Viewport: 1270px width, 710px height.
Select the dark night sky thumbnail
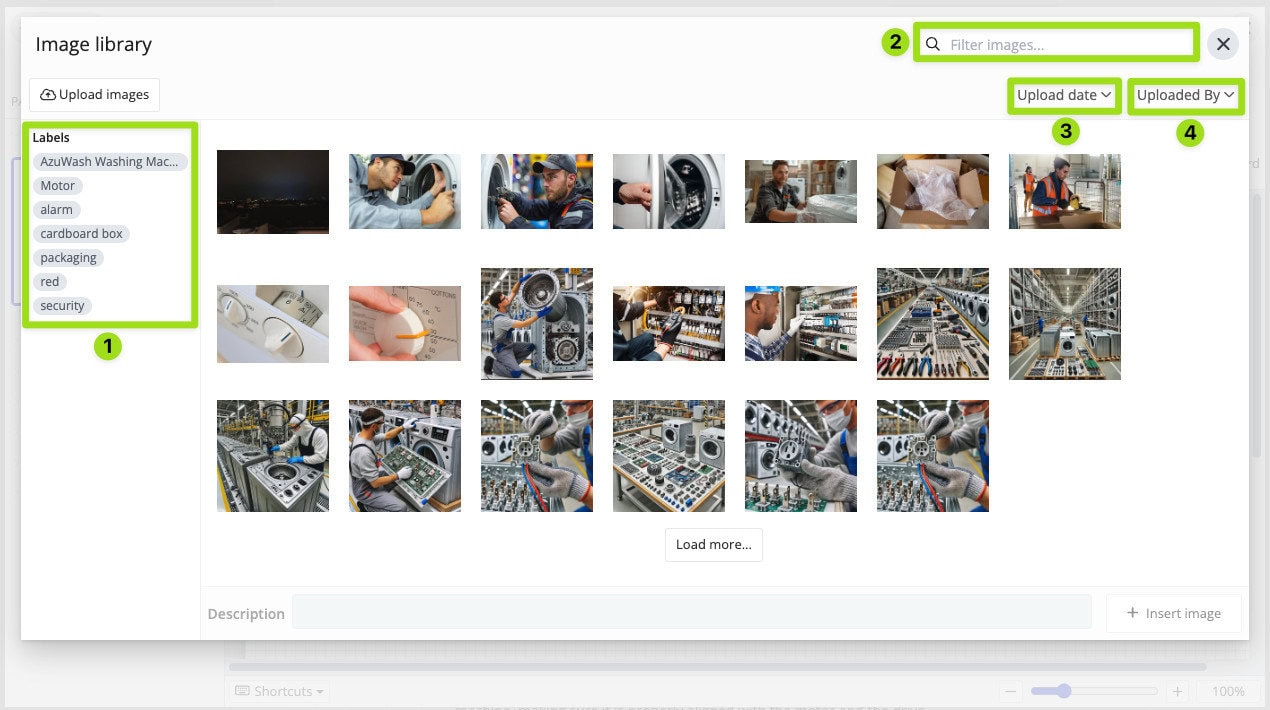273,191
